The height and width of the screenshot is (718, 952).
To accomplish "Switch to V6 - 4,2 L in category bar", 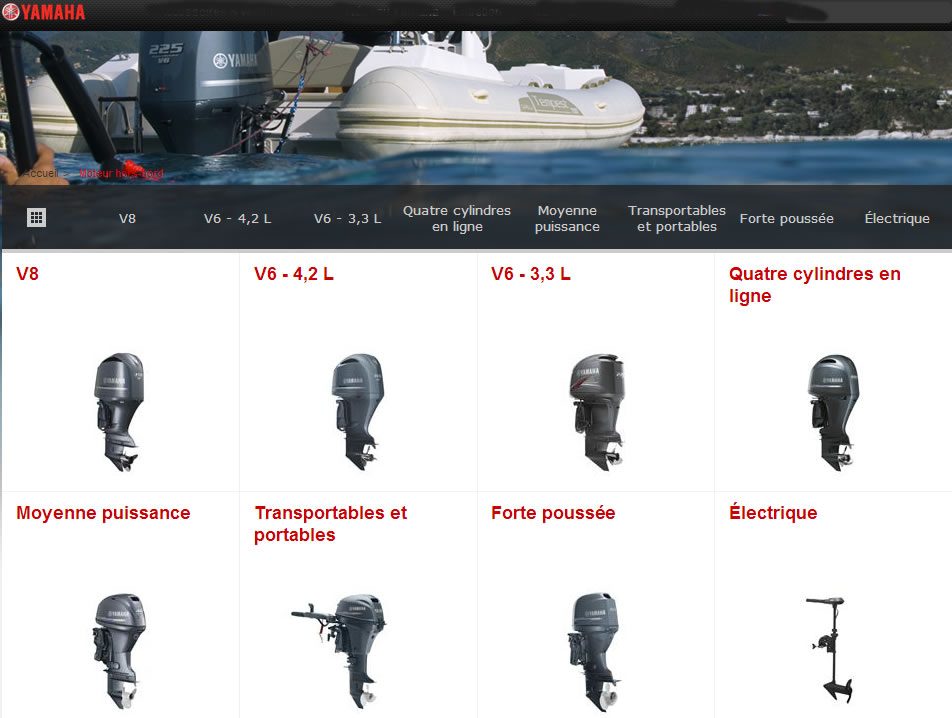I will [237, 218].
